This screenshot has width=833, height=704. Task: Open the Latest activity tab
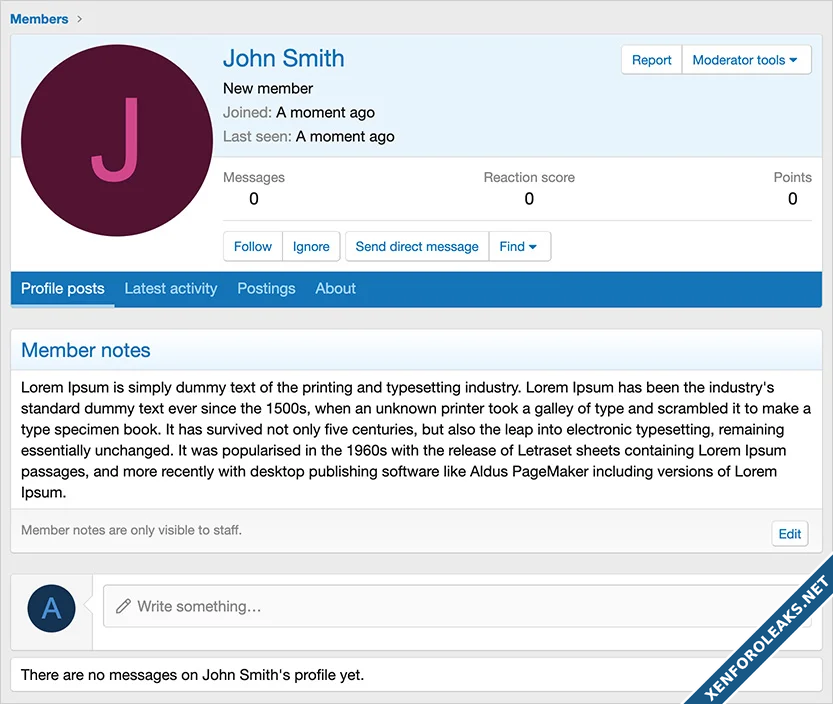coord(170,288)
